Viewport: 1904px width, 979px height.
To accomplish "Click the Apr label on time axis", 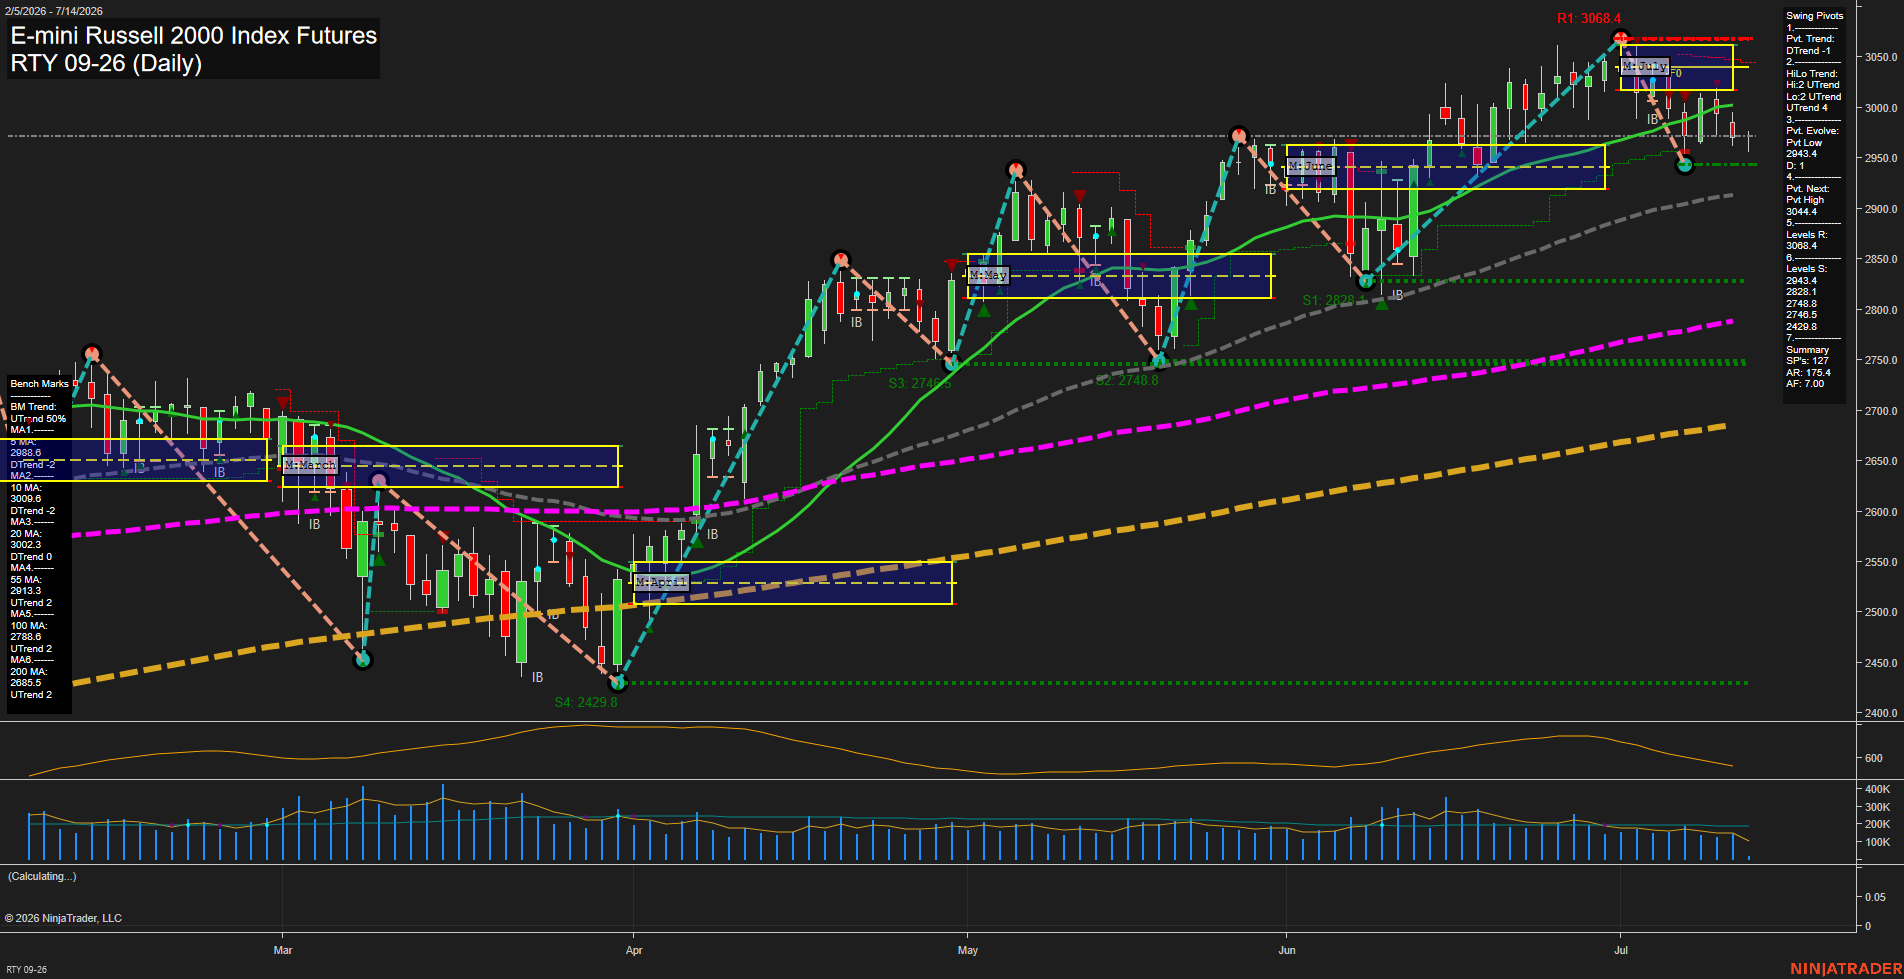I will click(x=634, y=950).
